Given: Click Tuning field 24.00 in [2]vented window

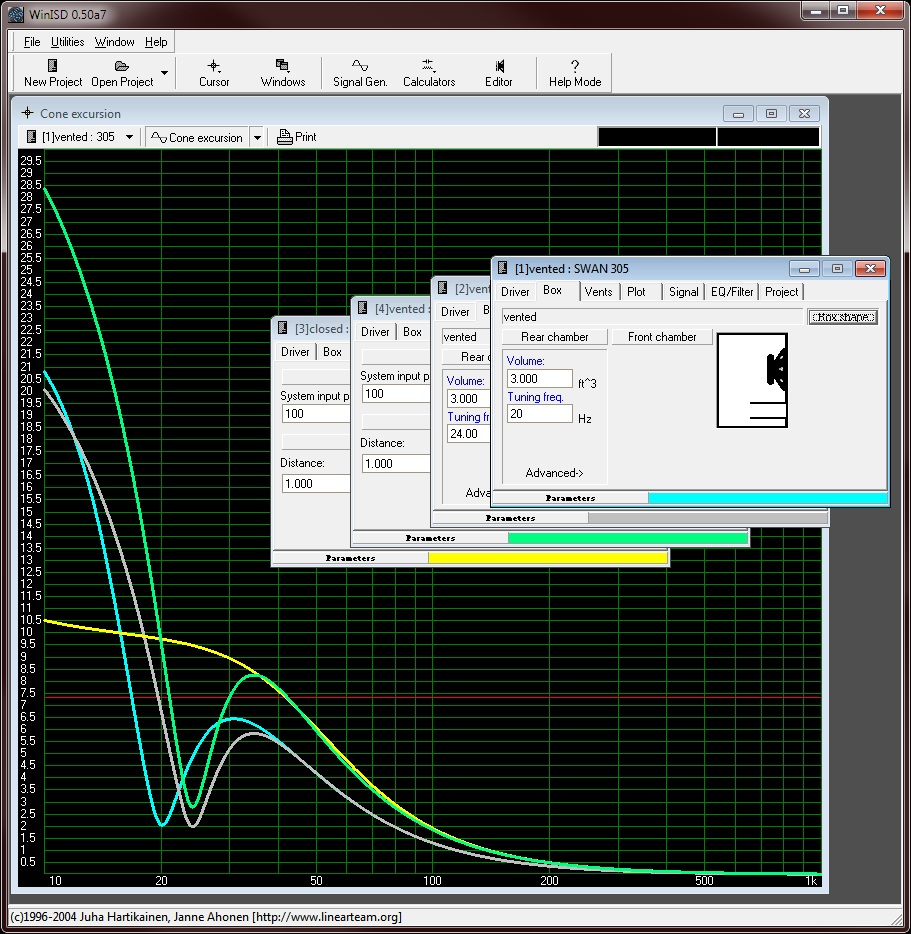Looking at the screenshot, I should [x=468, y=434].
